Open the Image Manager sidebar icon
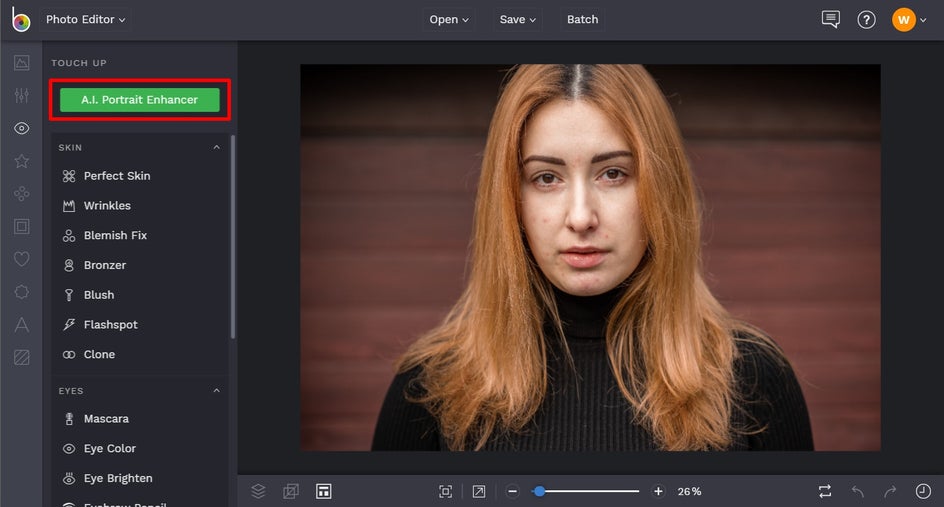The width and height of the screenshot is (944, 507). (x=22, y=63)
